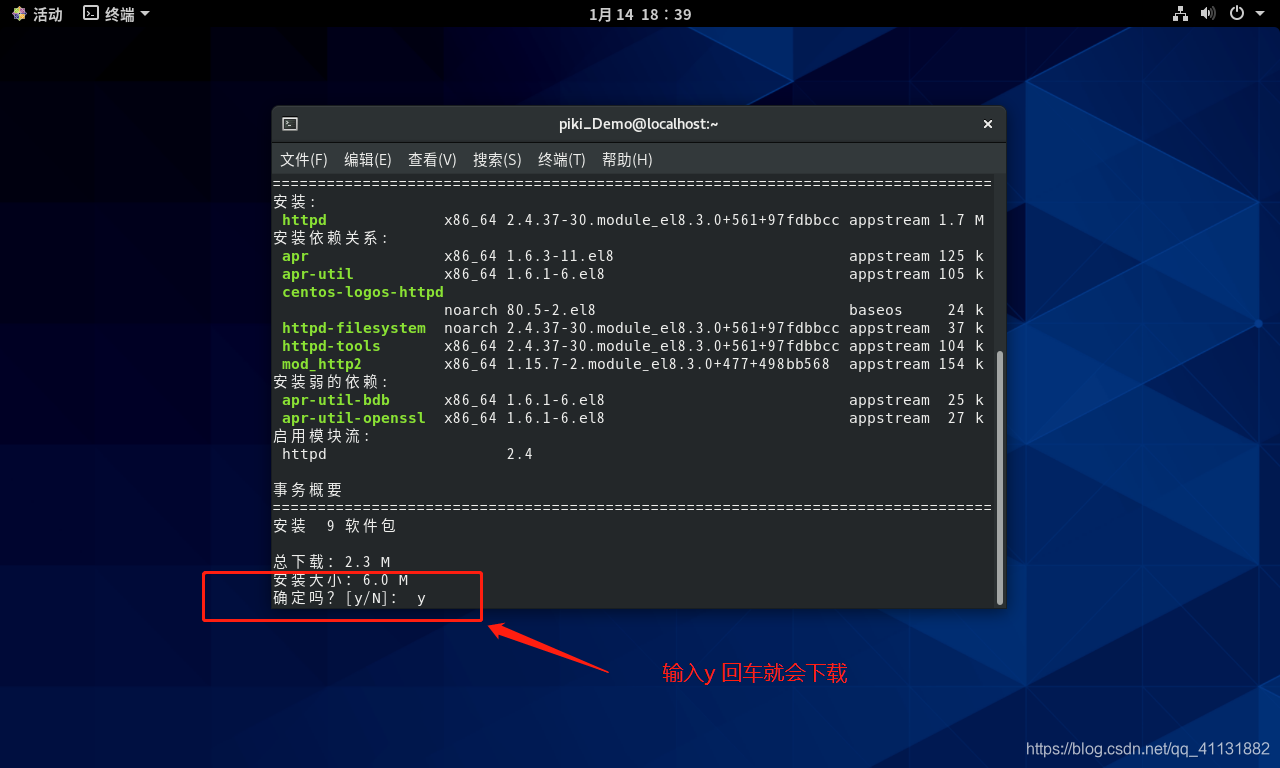The image size is (1280, 768).
Task: Click the 总下载: 2.3 M line
Action: pyautogui.click(x=331, y=562)
